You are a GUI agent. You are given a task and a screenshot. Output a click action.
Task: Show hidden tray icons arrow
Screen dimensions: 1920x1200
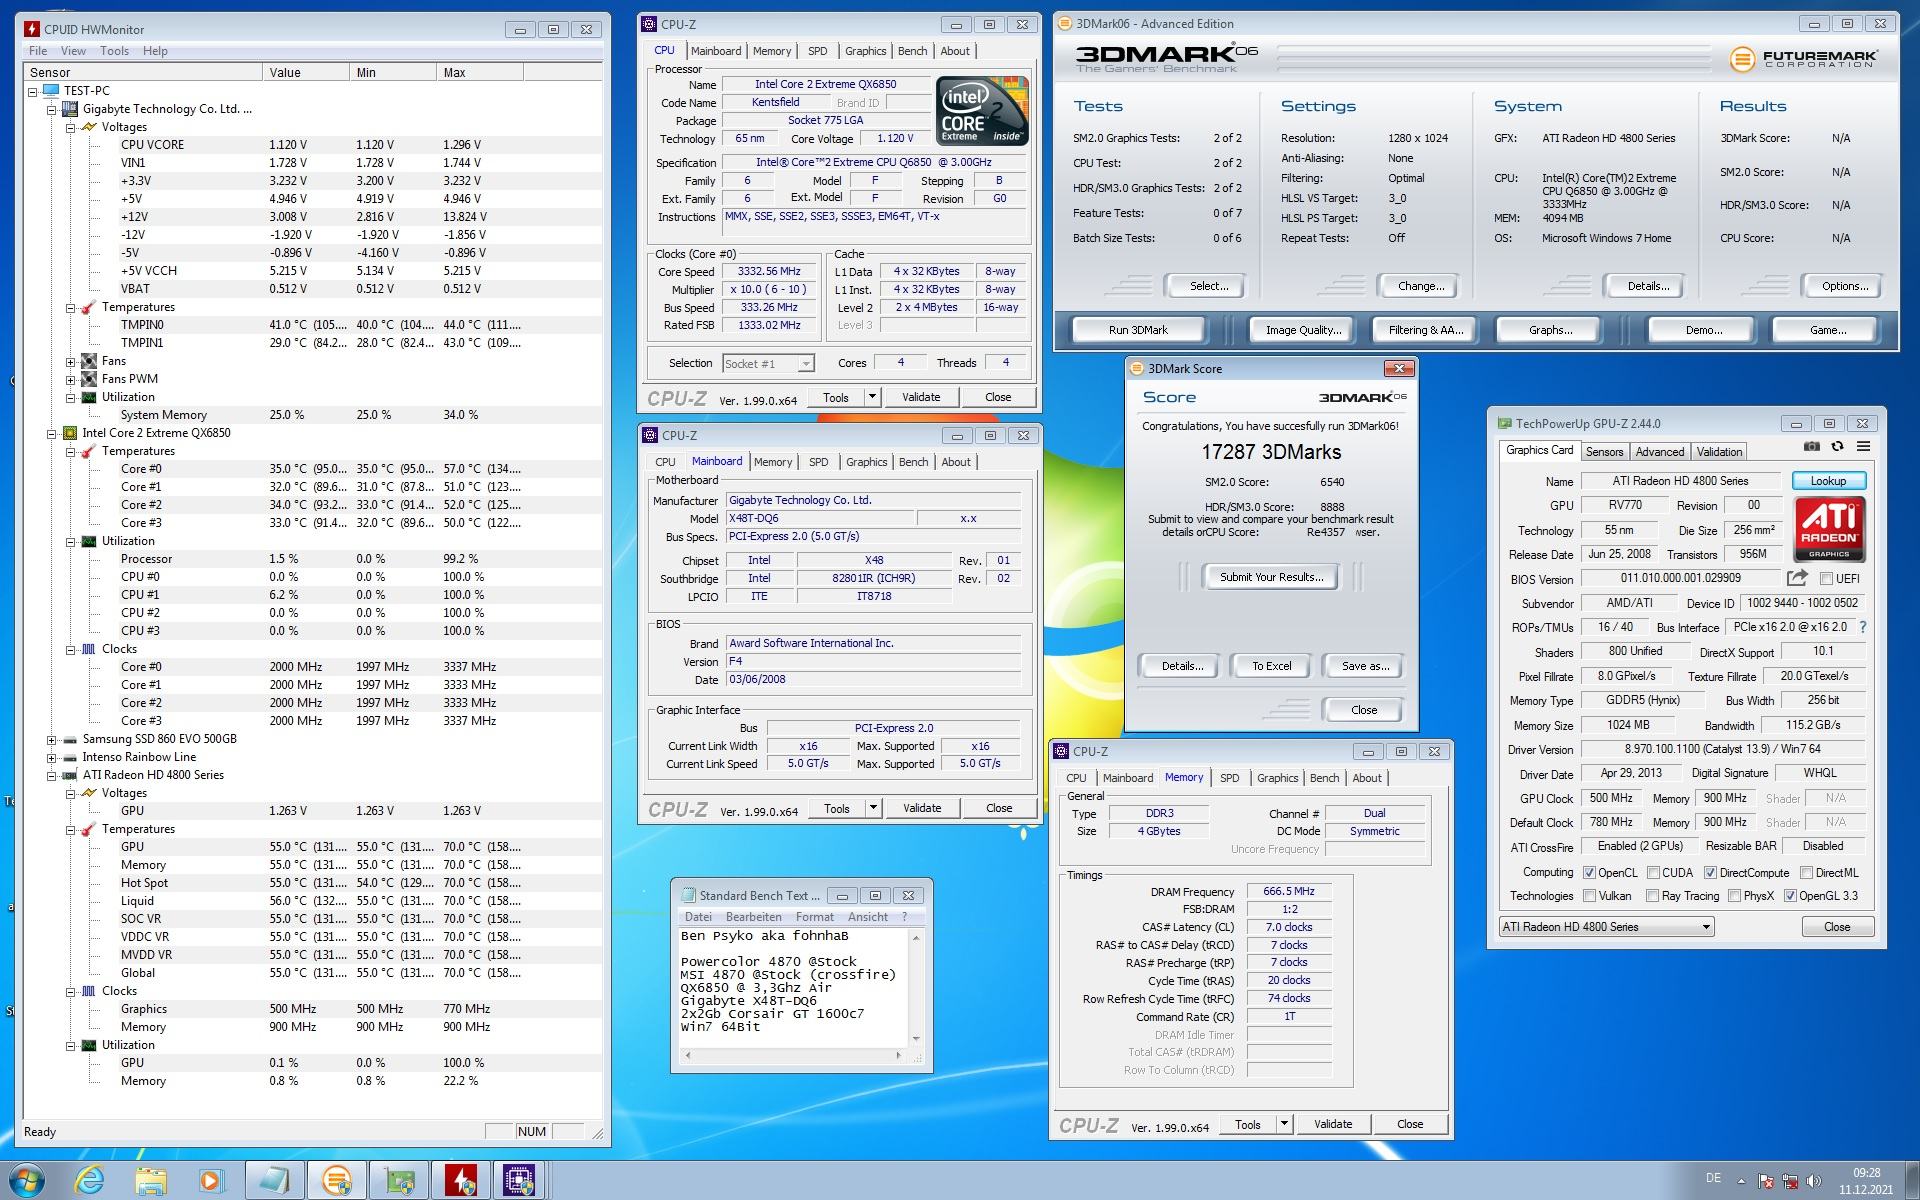coord(1741,1181)
